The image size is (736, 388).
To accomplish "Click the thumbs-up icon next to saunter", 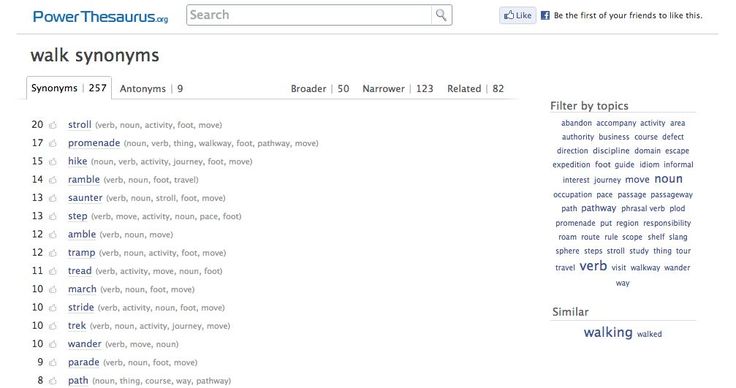I will tap(53, 198).
